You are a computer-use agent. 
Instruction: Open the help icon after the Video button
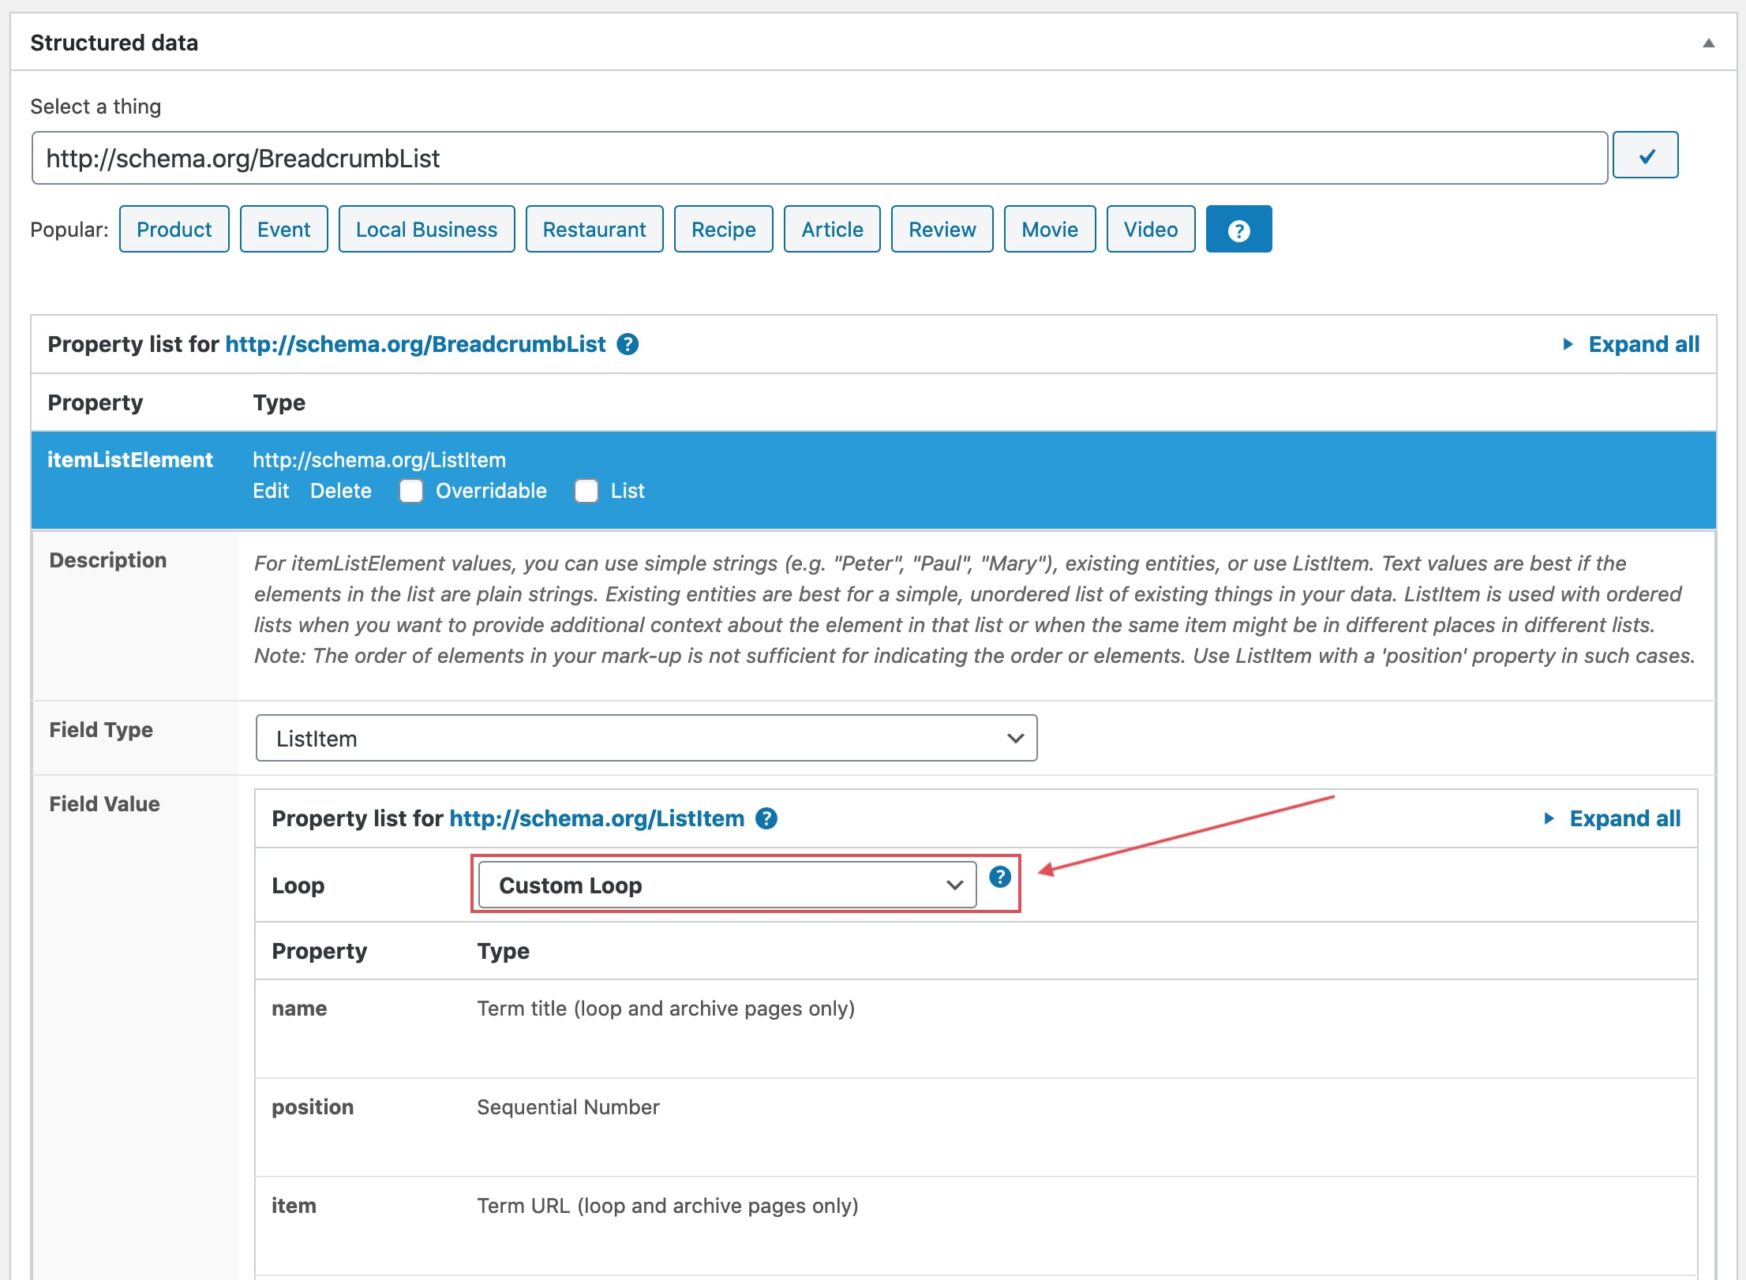[x=1239, y=229]
